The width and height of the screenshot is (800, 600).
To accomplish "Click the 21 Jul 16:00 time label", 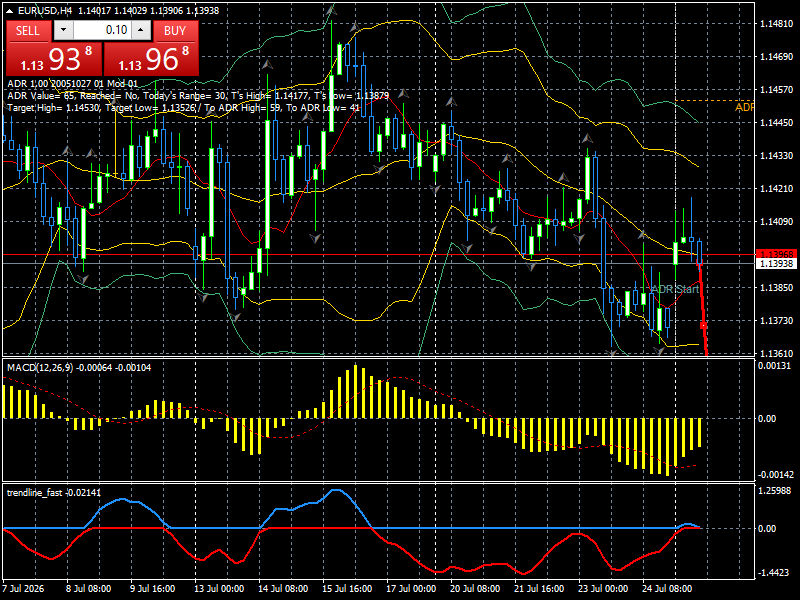I will [x=539, y=588].
